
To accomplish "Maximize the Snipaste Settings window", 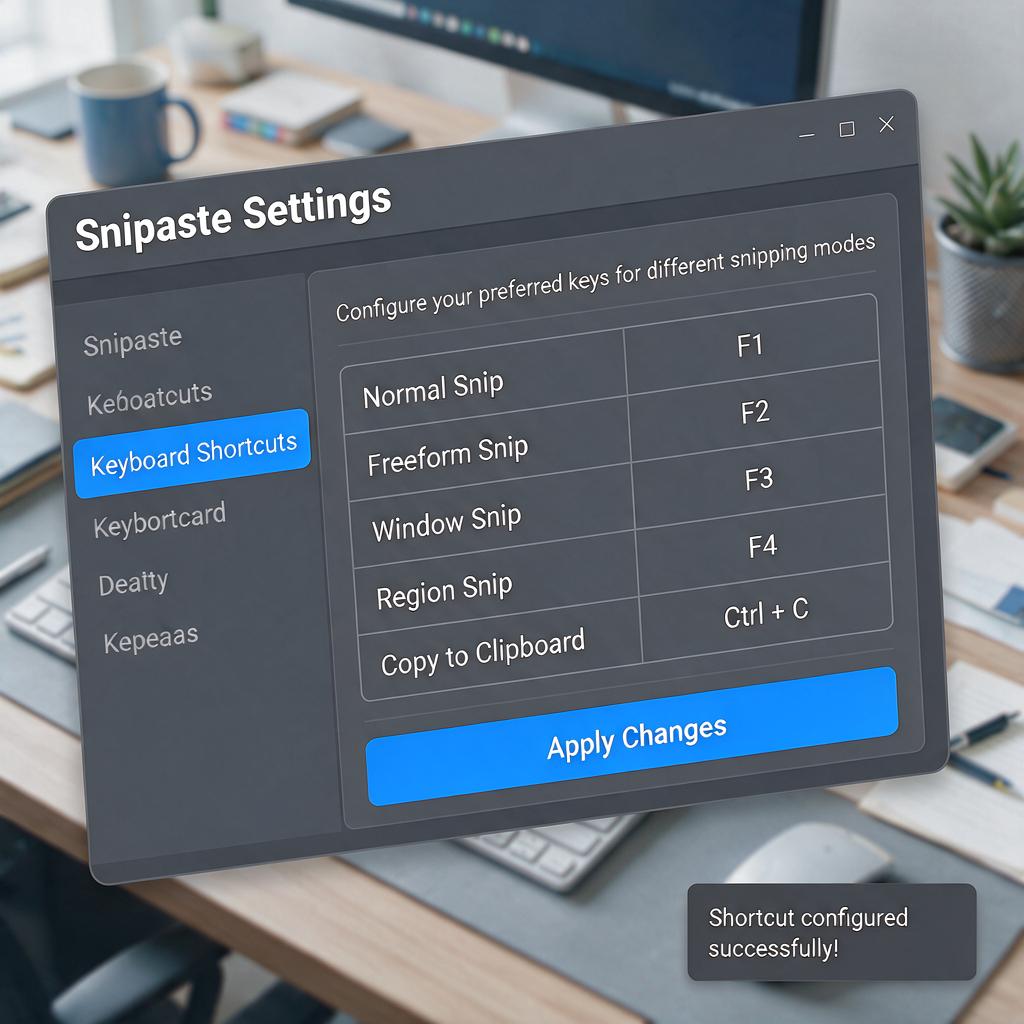I will (847, 129).
